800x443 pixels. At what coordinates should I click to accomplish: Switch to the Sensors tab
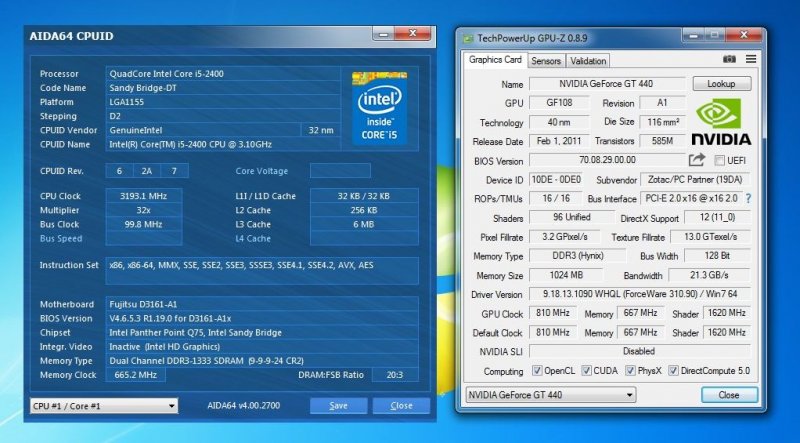click(x=546, y=61)
